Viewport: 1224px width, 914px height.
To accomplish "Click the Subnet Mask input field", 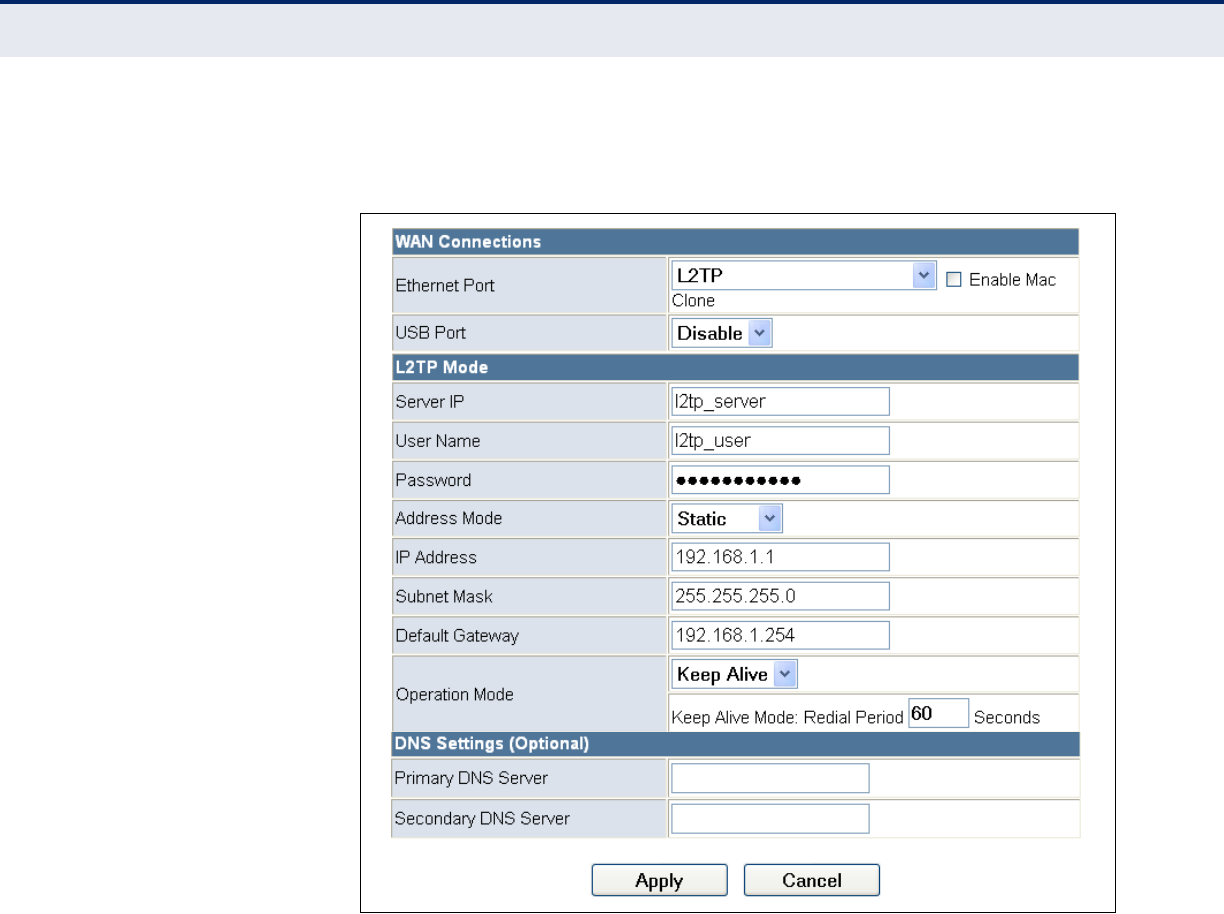I will tap(780, 596).
